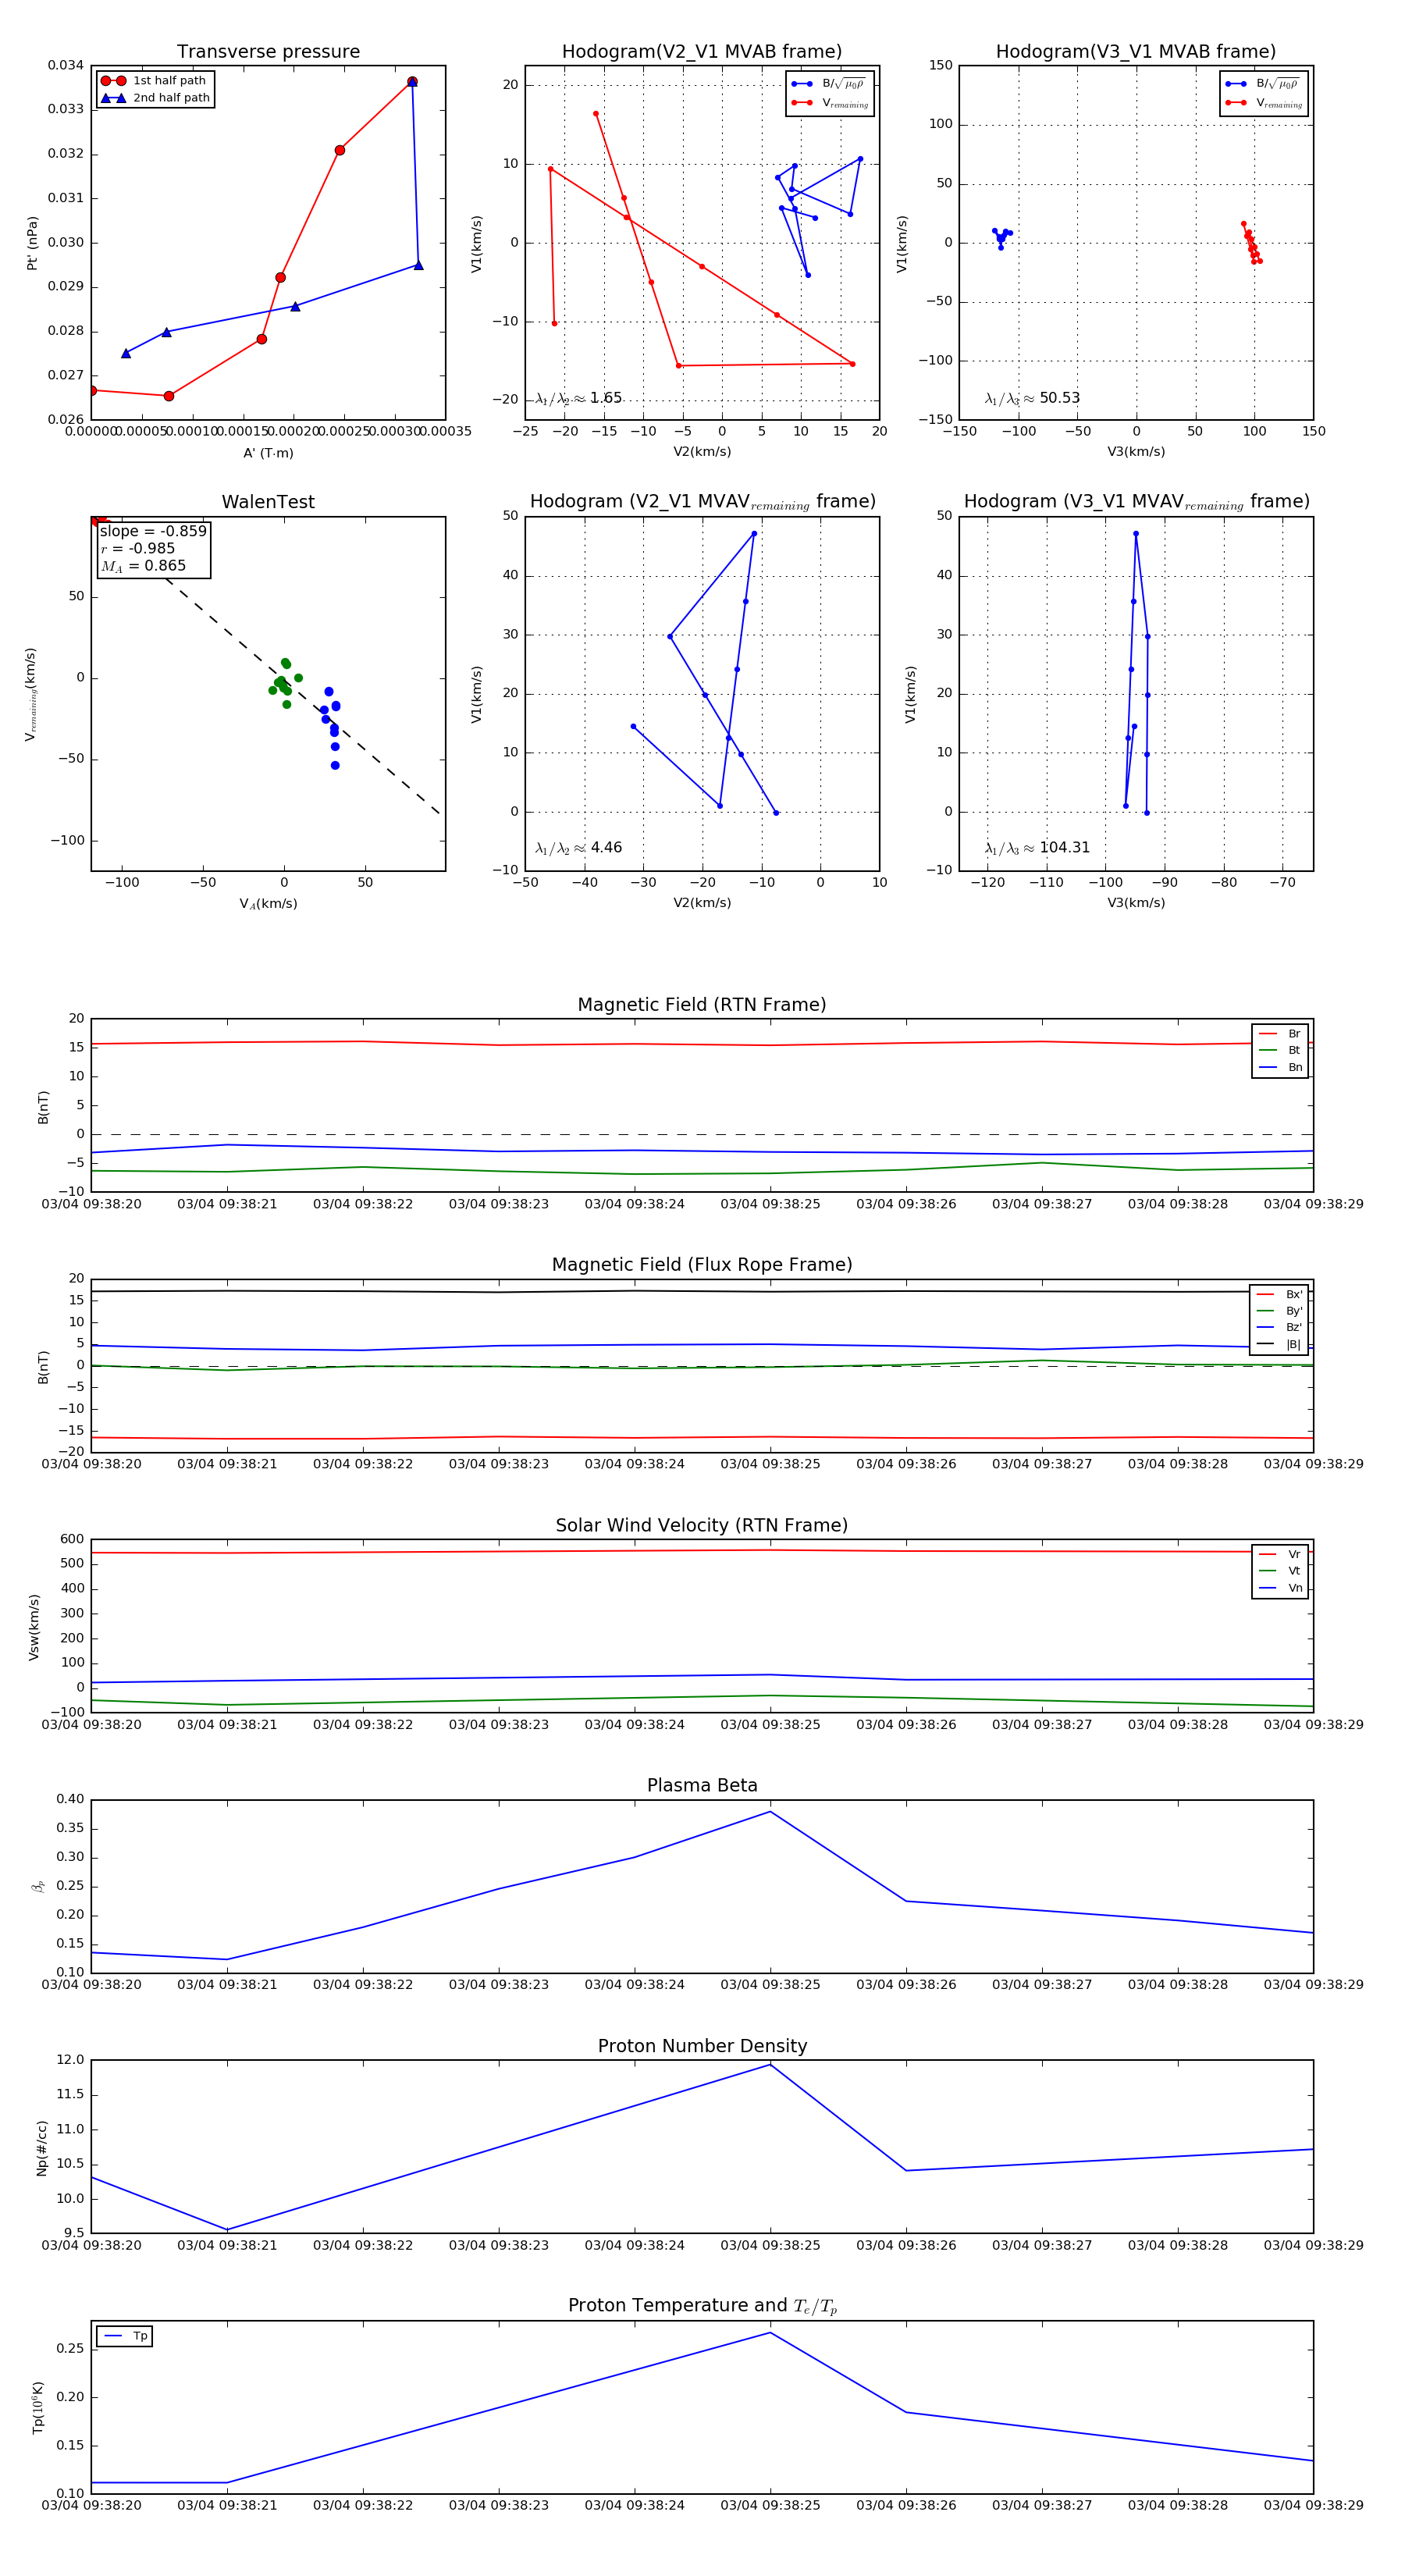Click the λ1/λ3 ≈ 50.53 annotation

pyautogui.click(x=1032, y=398)
